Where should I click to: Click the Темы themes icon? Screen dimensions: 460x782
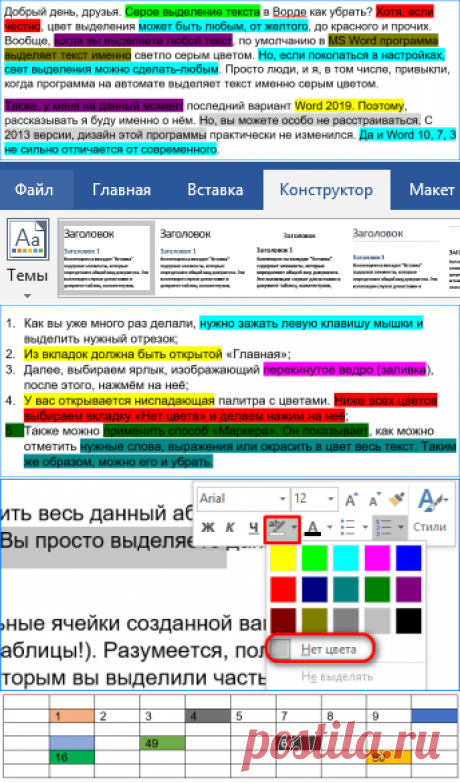click(x=27, y=239)
